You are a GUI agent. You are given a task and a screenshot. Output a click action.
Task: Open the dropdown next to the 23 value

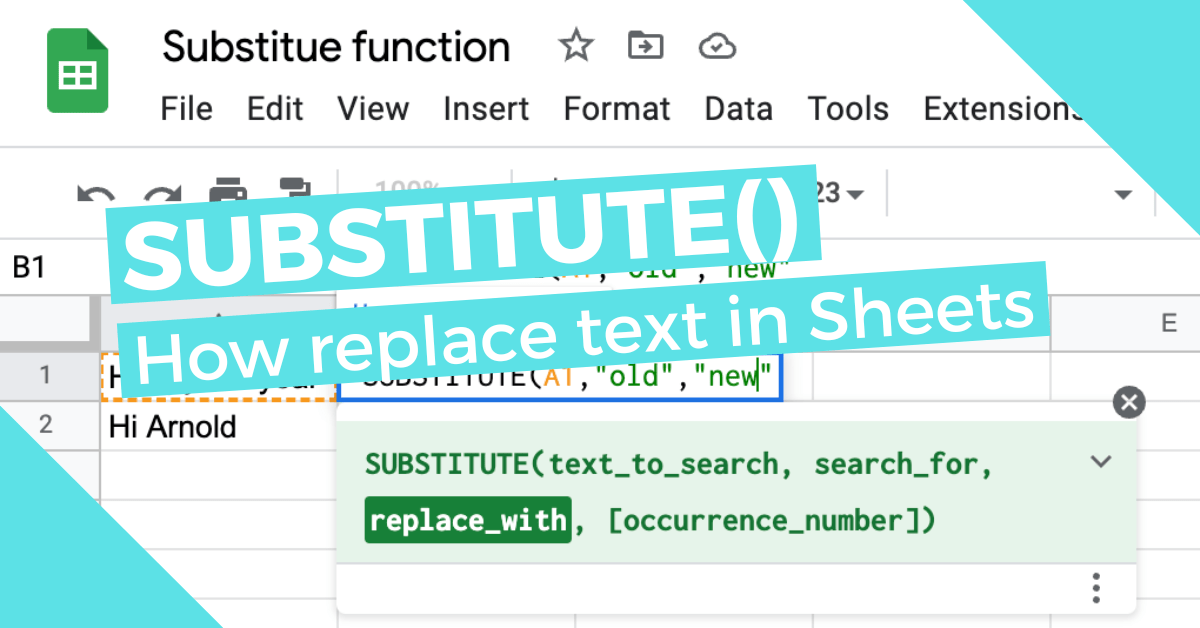(855, 192)
